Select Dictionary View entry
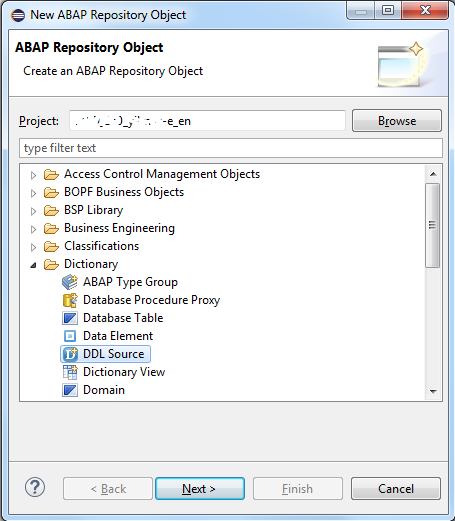 124,372
